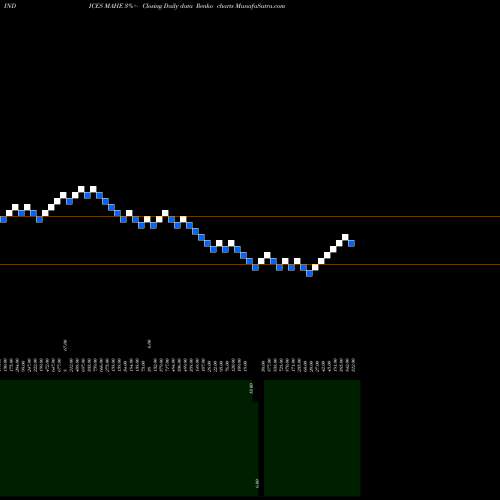Click the large left green volume block

(129, 438)
